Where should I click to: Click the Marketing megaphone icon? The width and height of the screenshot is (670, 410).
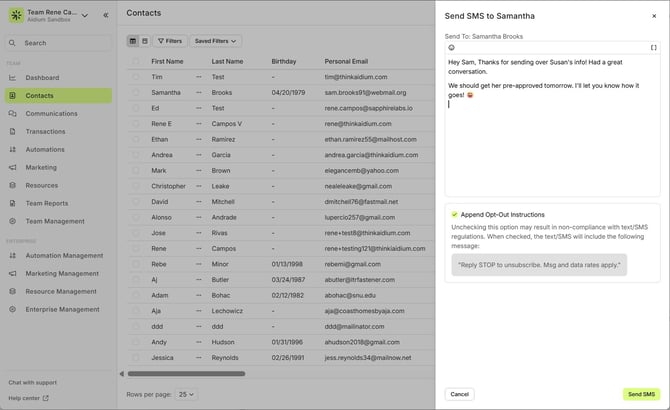12,168
